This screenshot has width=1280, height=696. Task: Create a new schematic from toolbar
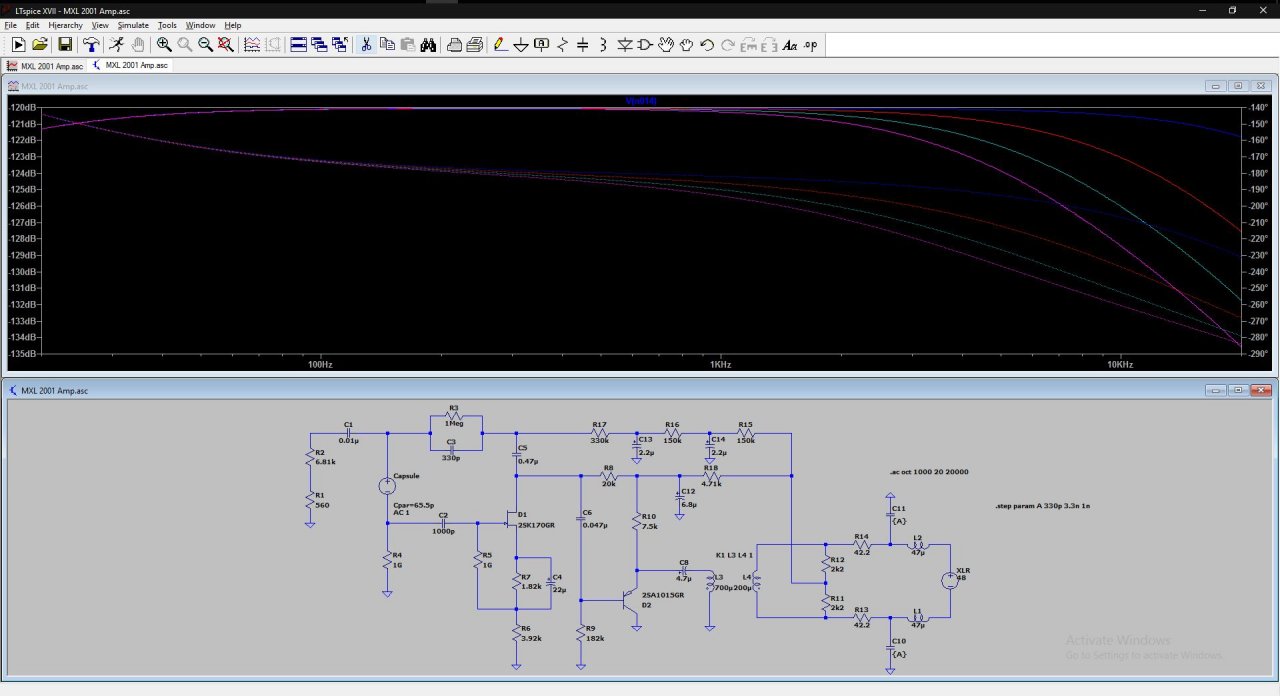click(18, 45)
